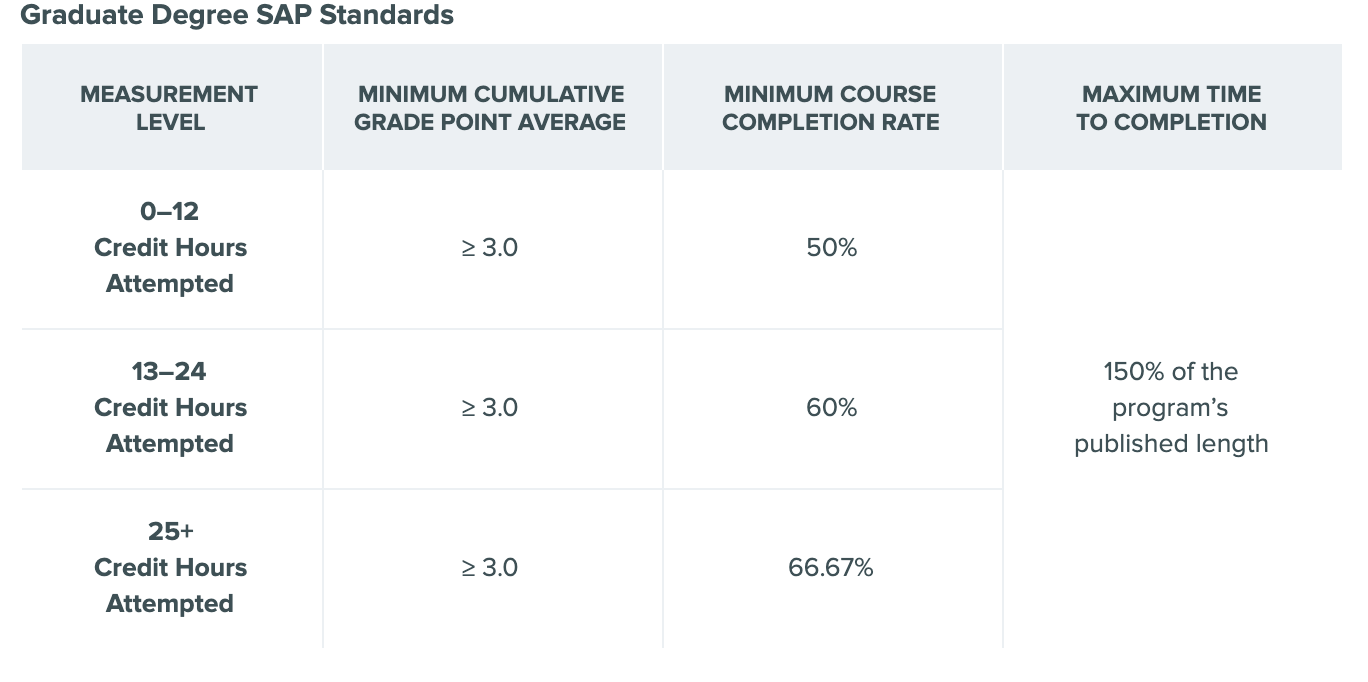Click the word 'Attempted' in the 13–24 row
1368x682 pixels.
(x=170, y=444)
